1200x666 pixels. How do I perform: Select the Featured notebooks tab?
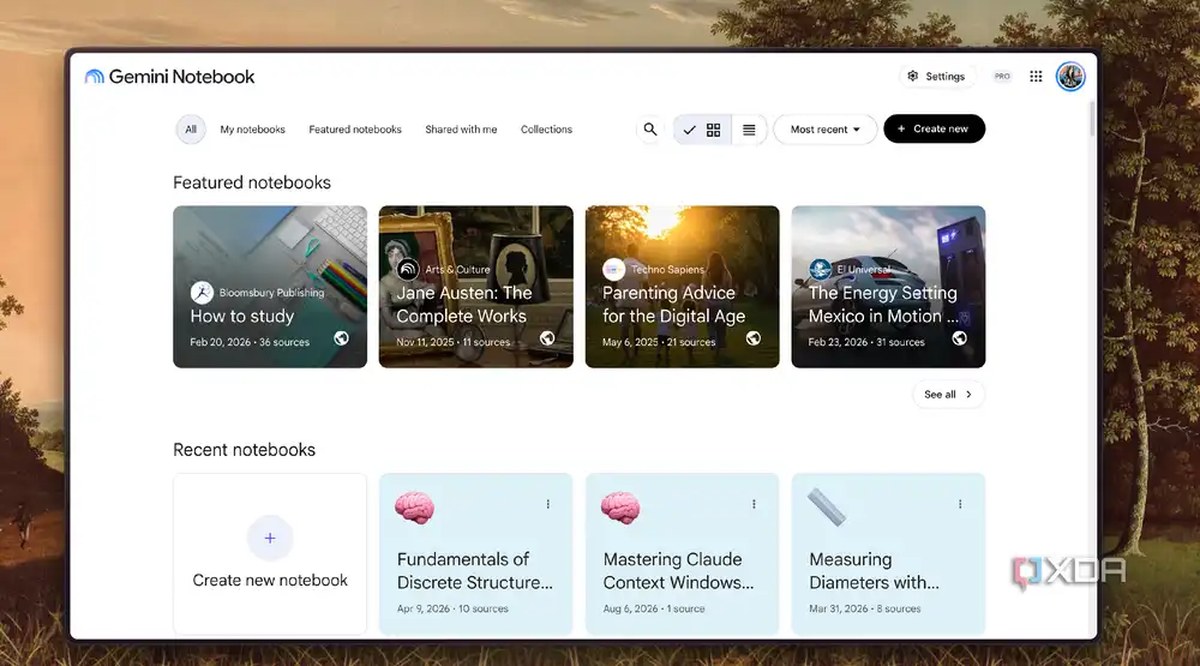(x=355, y=129)
